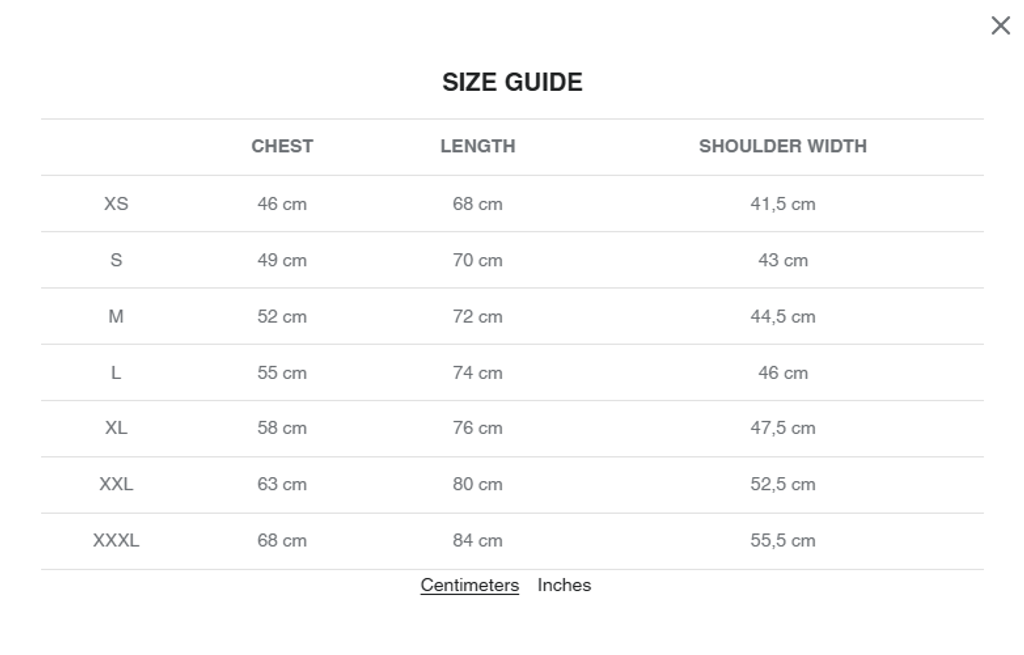Click the SHOULDER WIDTH column header
The height and width of the screenshot is (655, 1024).
pyautogui.click(x=782, y=146)
